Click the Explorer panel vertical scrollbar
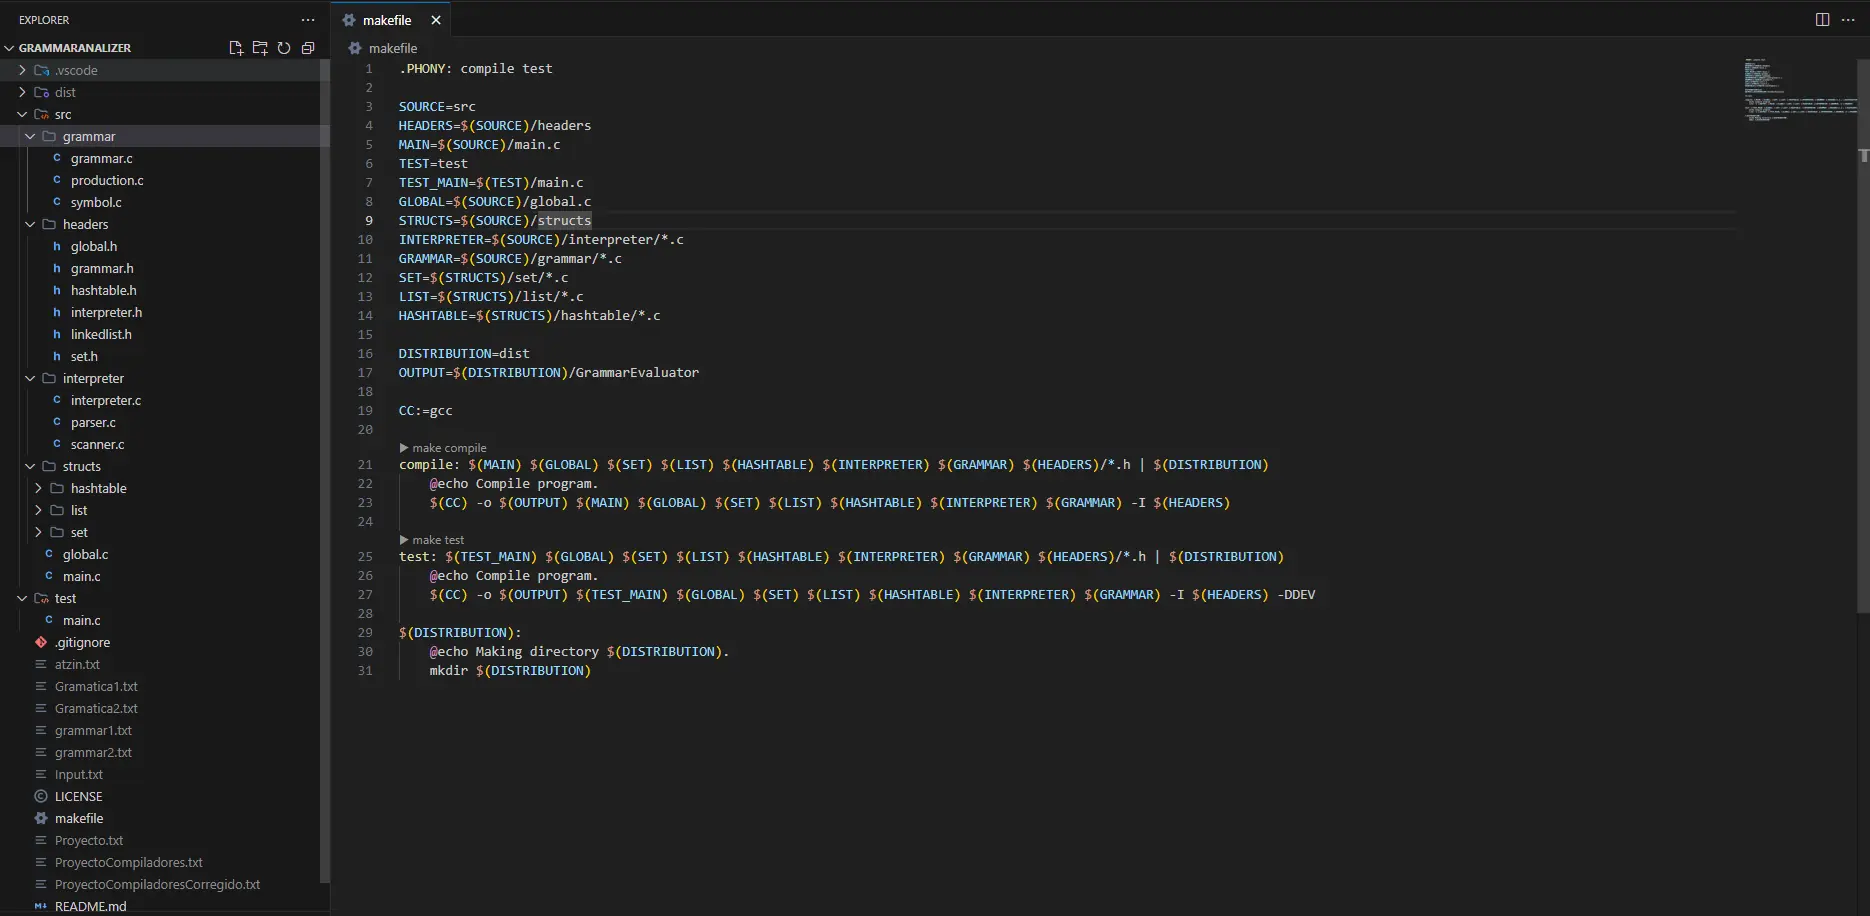This screenshot has height=916, width=1870. [324, 470]
